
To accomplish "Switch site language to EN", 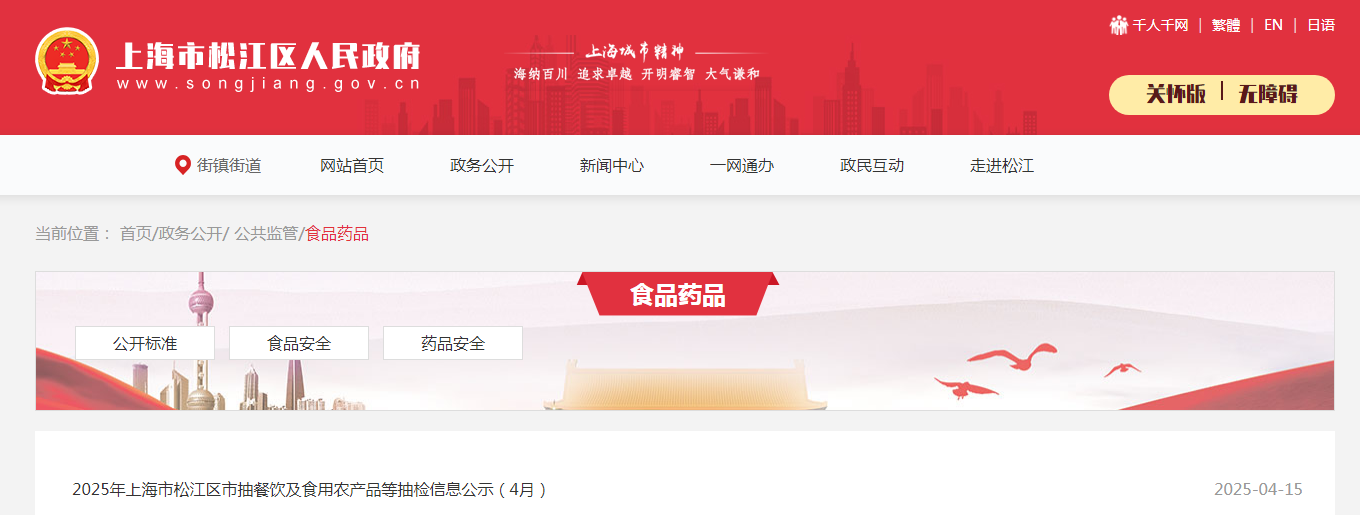I will point(1273,25).
